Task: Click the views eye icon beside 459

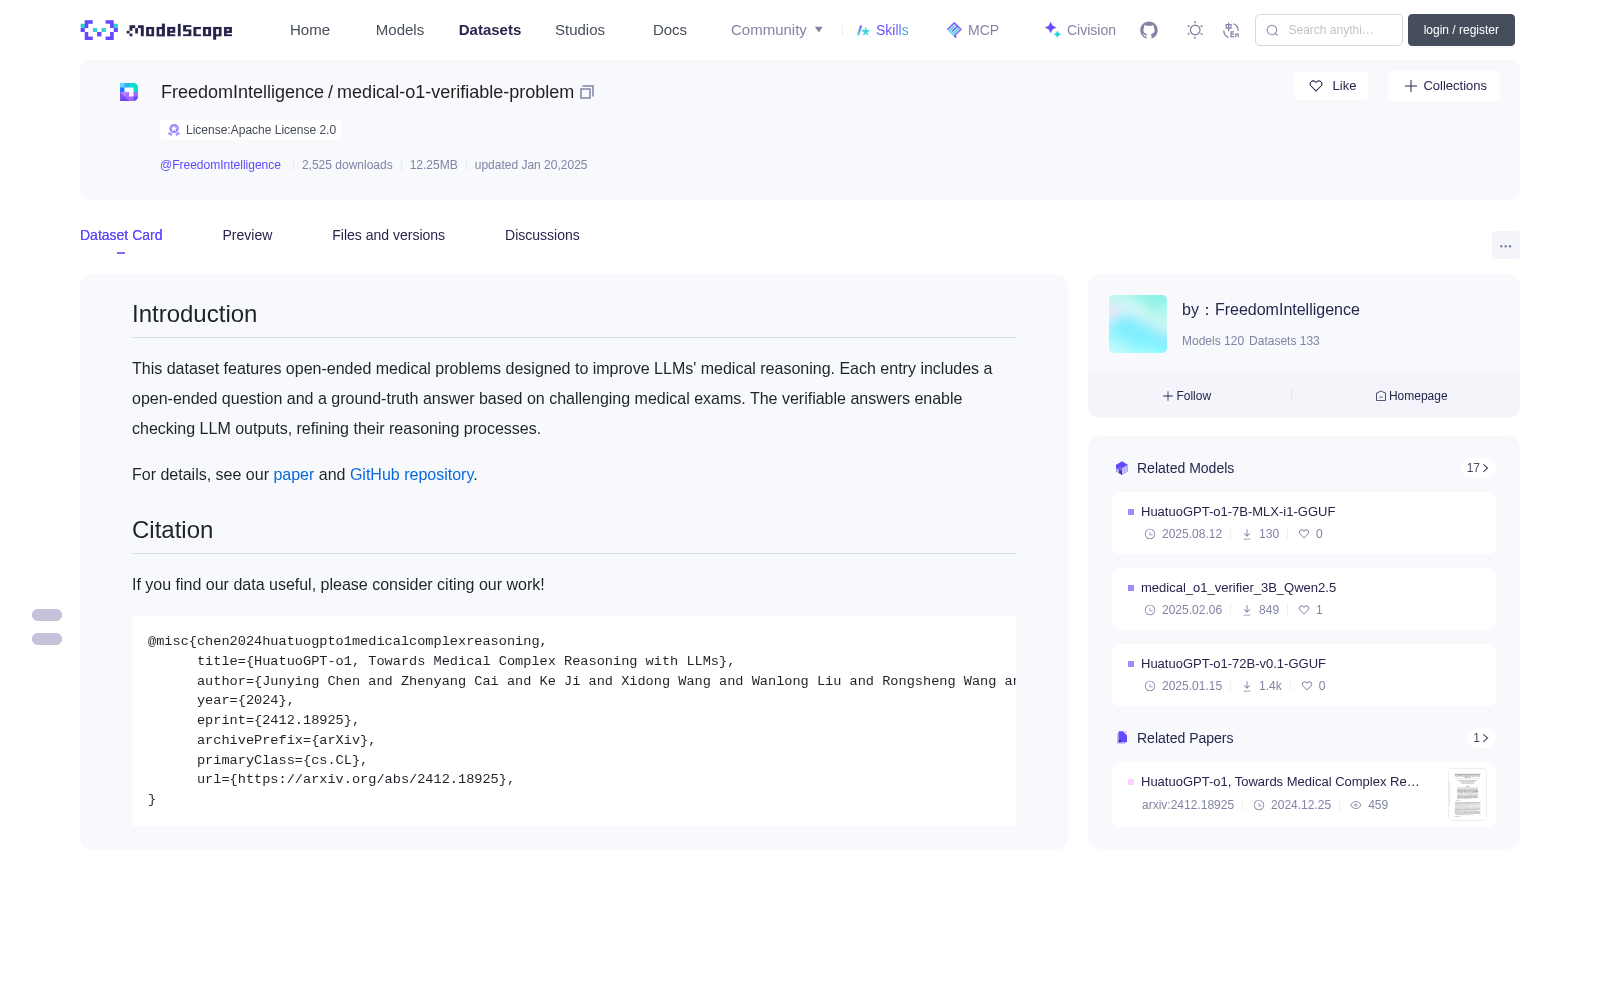Action: pyautogui.click(x=1356, y=805)
